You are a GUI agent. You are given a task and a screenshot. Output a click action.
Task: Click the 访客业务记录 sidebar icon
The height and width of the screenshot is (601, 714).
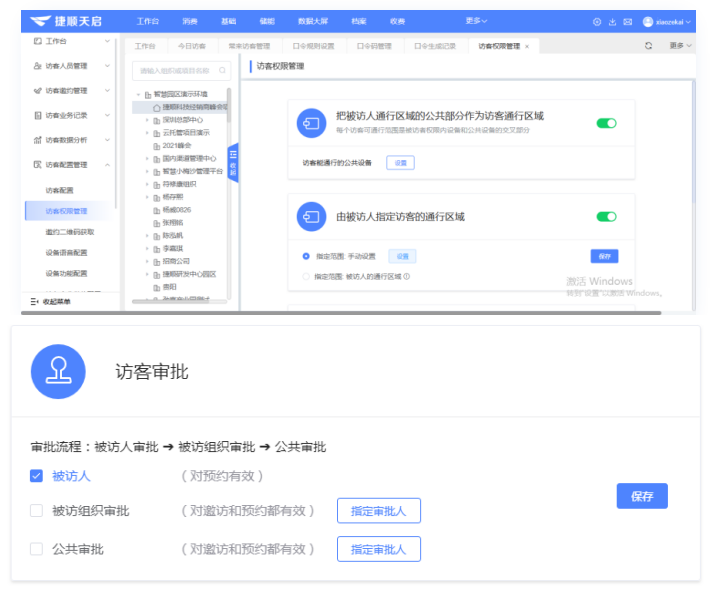point(37,115)
